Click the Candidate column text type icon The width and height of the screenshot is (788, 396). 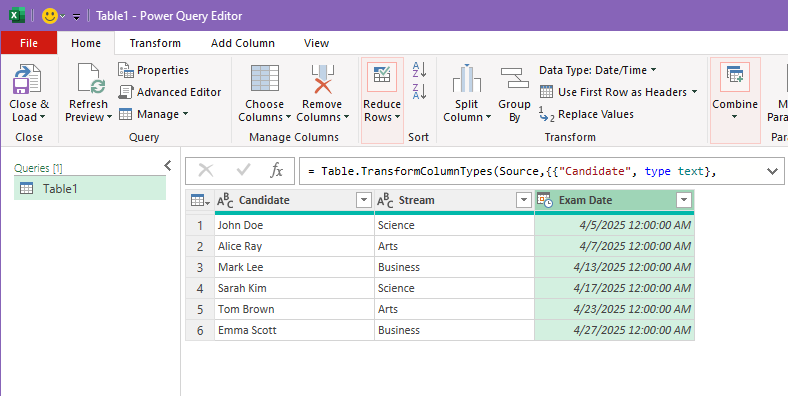point(225,201)
